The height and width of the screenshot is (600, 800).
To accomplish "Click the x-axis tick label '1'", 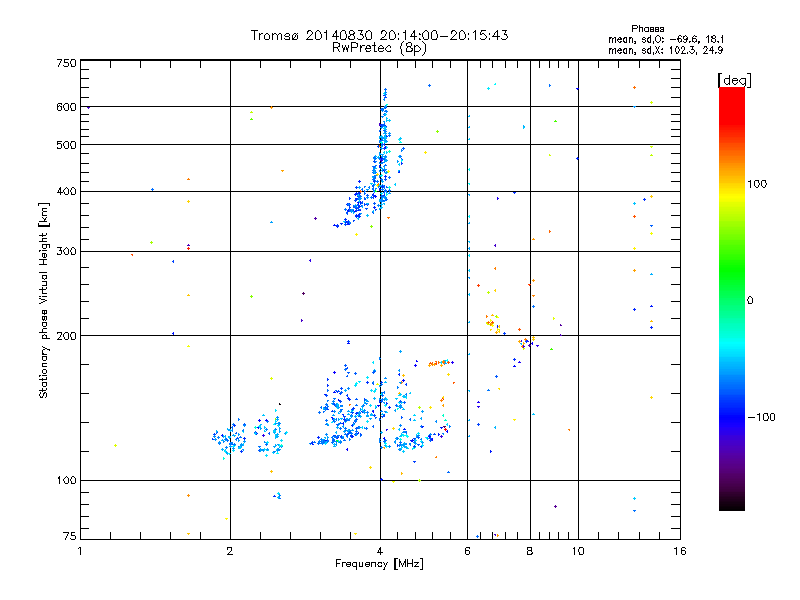I will point(80,551).
